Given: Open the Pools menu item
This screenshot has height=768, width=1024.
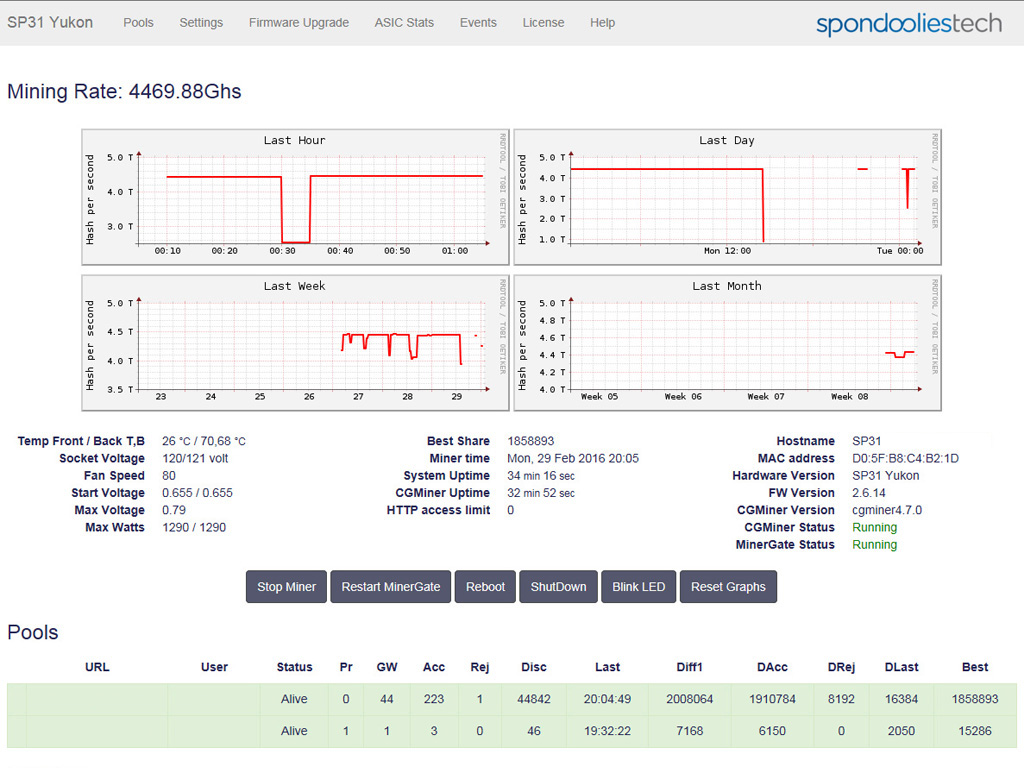Looking at the screenshot, I should [x=138, y=22].
